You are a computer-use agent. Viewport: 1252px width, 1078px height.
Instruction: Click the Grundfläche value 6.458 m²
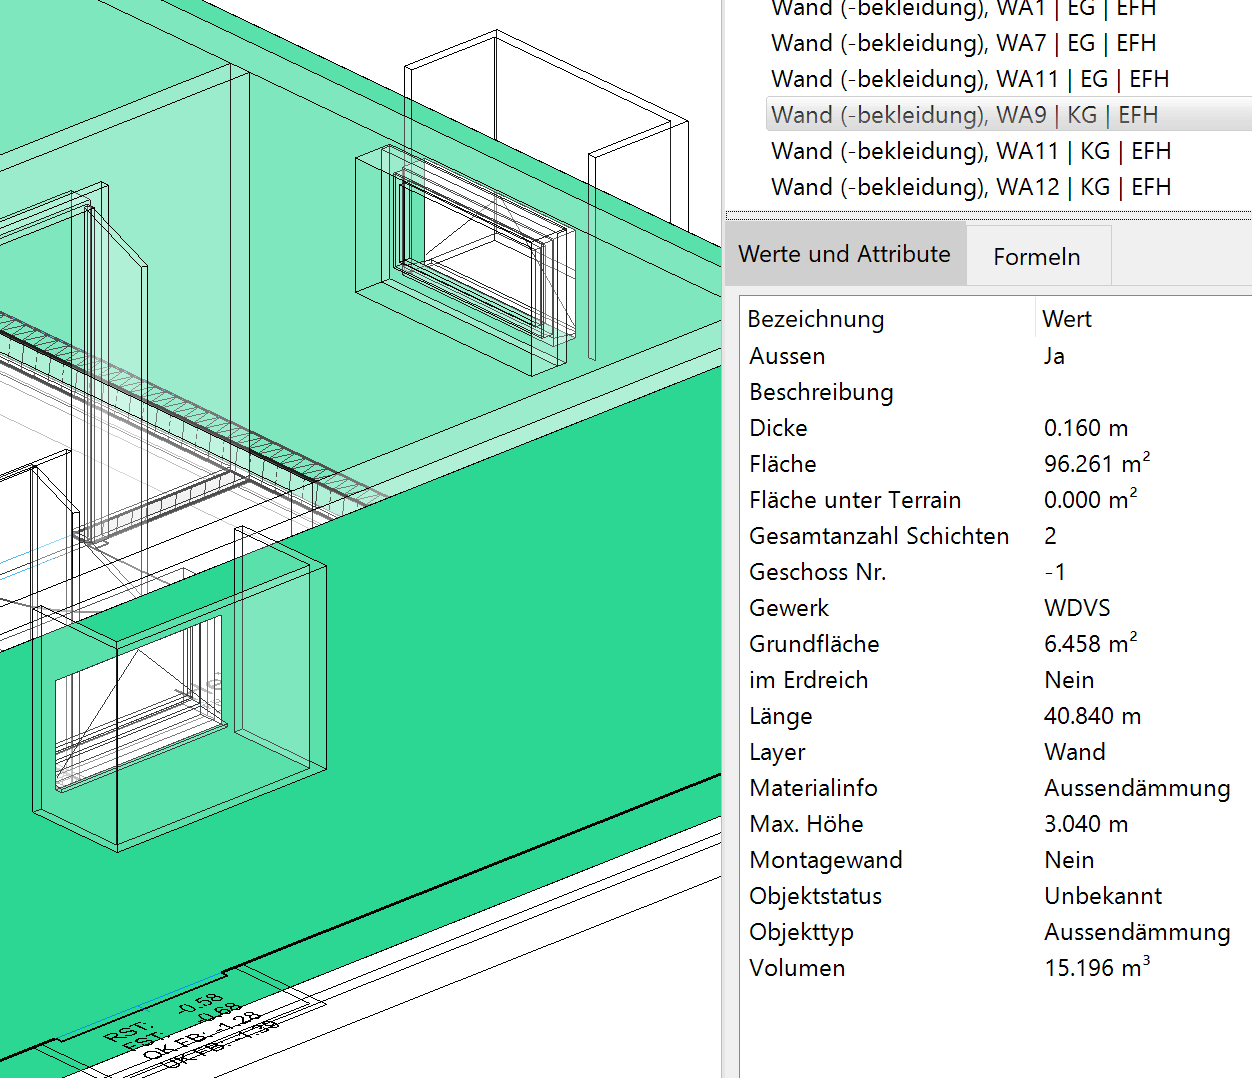(1091, 643)
